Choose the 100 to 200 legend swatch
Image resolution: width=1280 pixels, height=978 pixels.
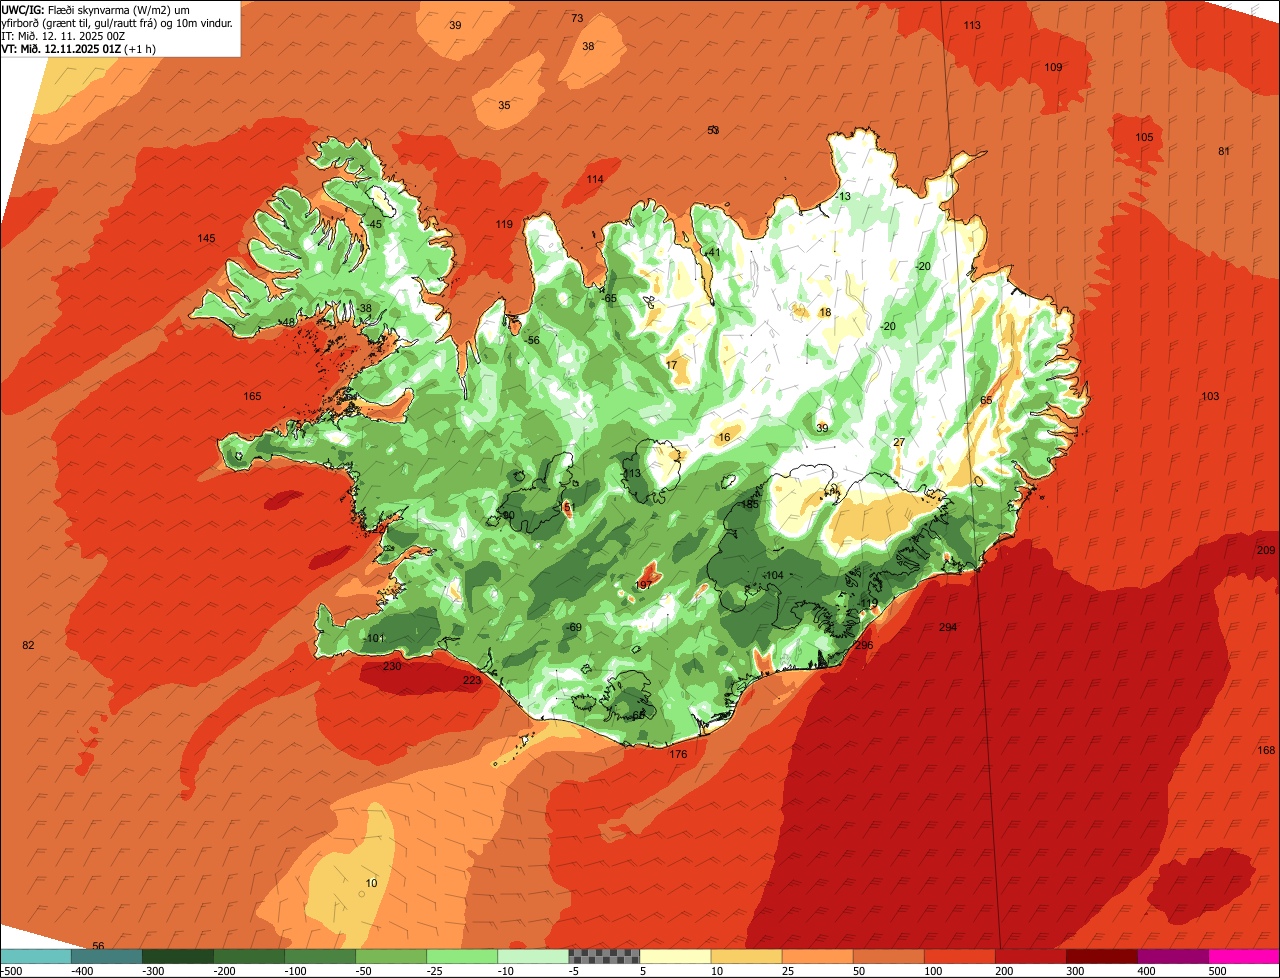(960, 956)
